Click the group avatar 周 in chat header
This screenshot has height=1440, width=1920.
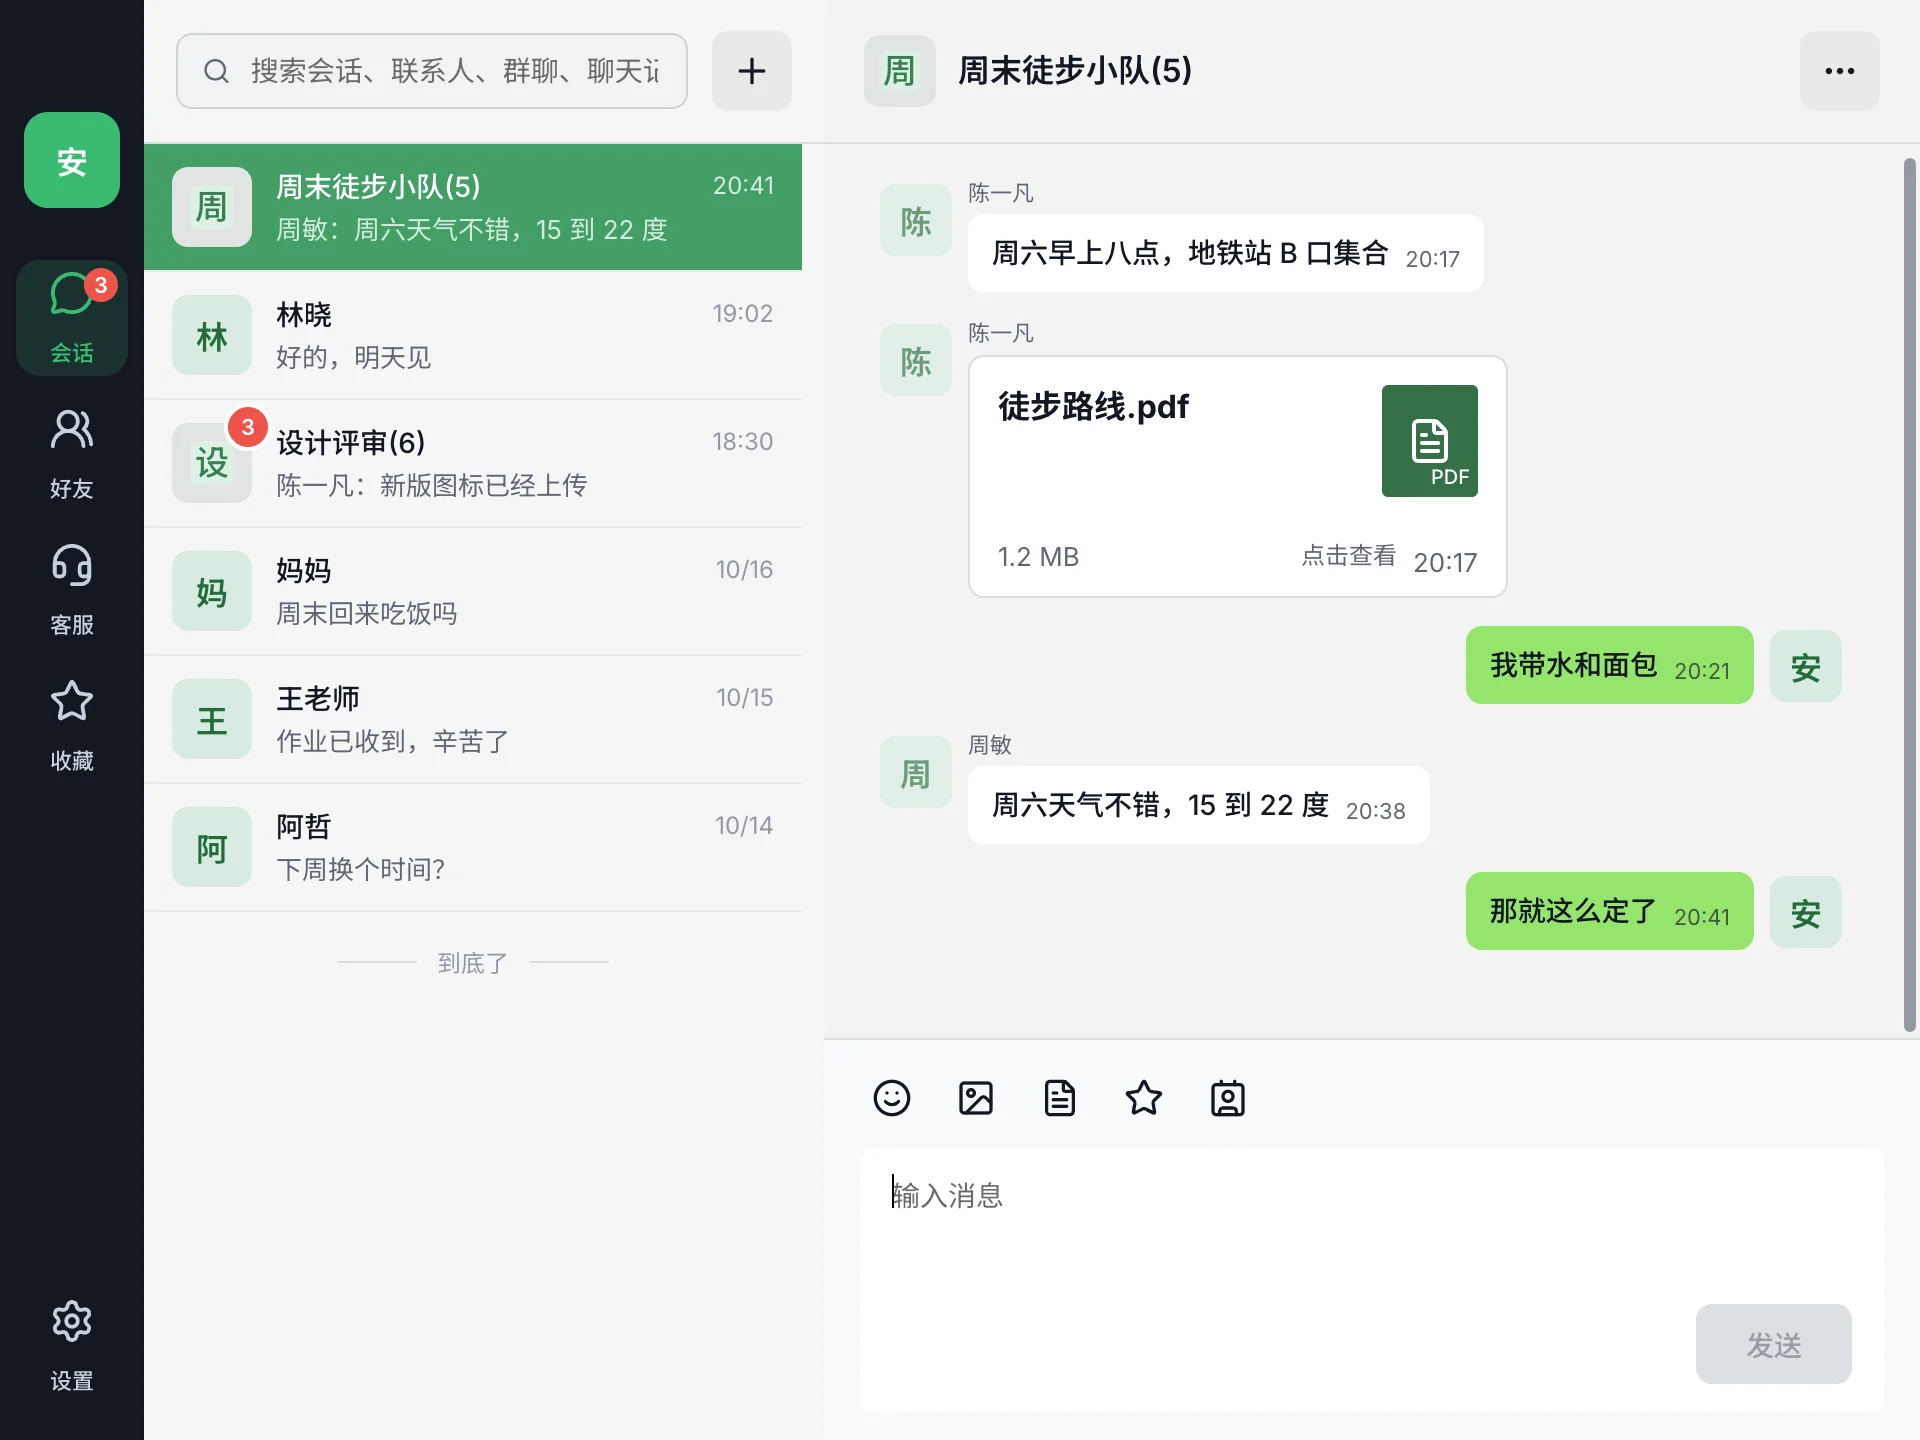click(900, 71)
